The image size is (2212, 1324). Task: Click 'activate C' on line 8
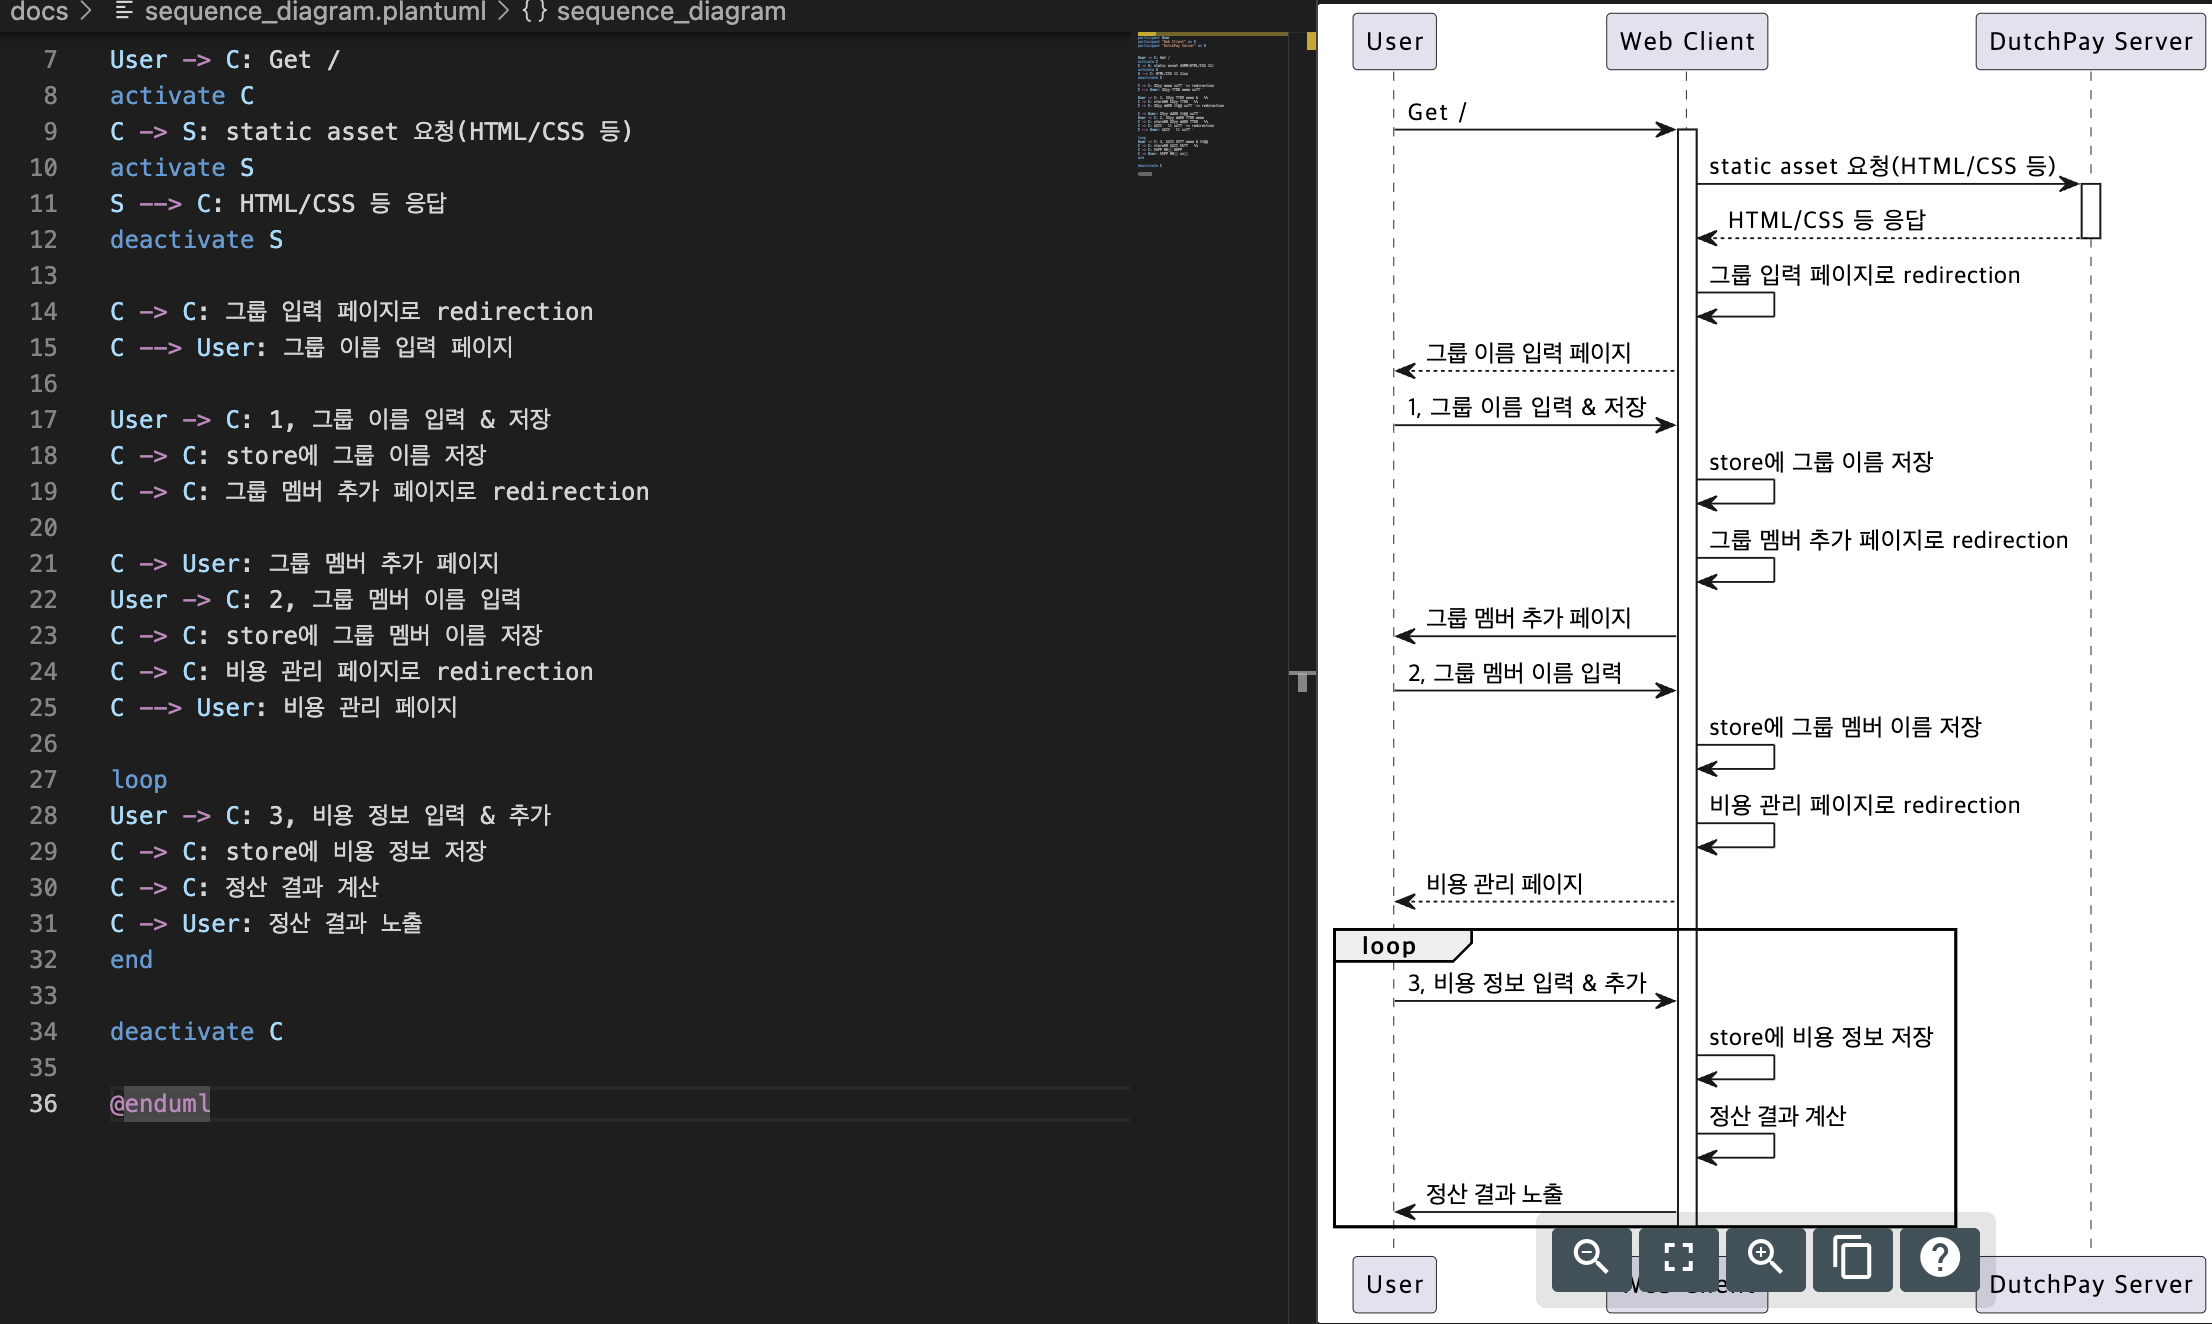(x=182, y=95)
